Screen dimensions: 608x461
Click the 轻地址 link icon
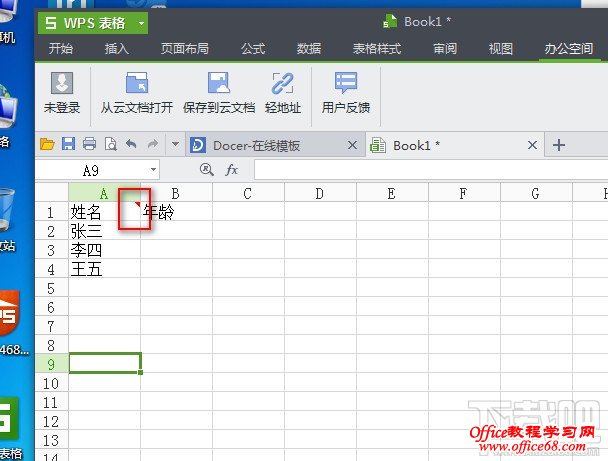pos(283,92)
